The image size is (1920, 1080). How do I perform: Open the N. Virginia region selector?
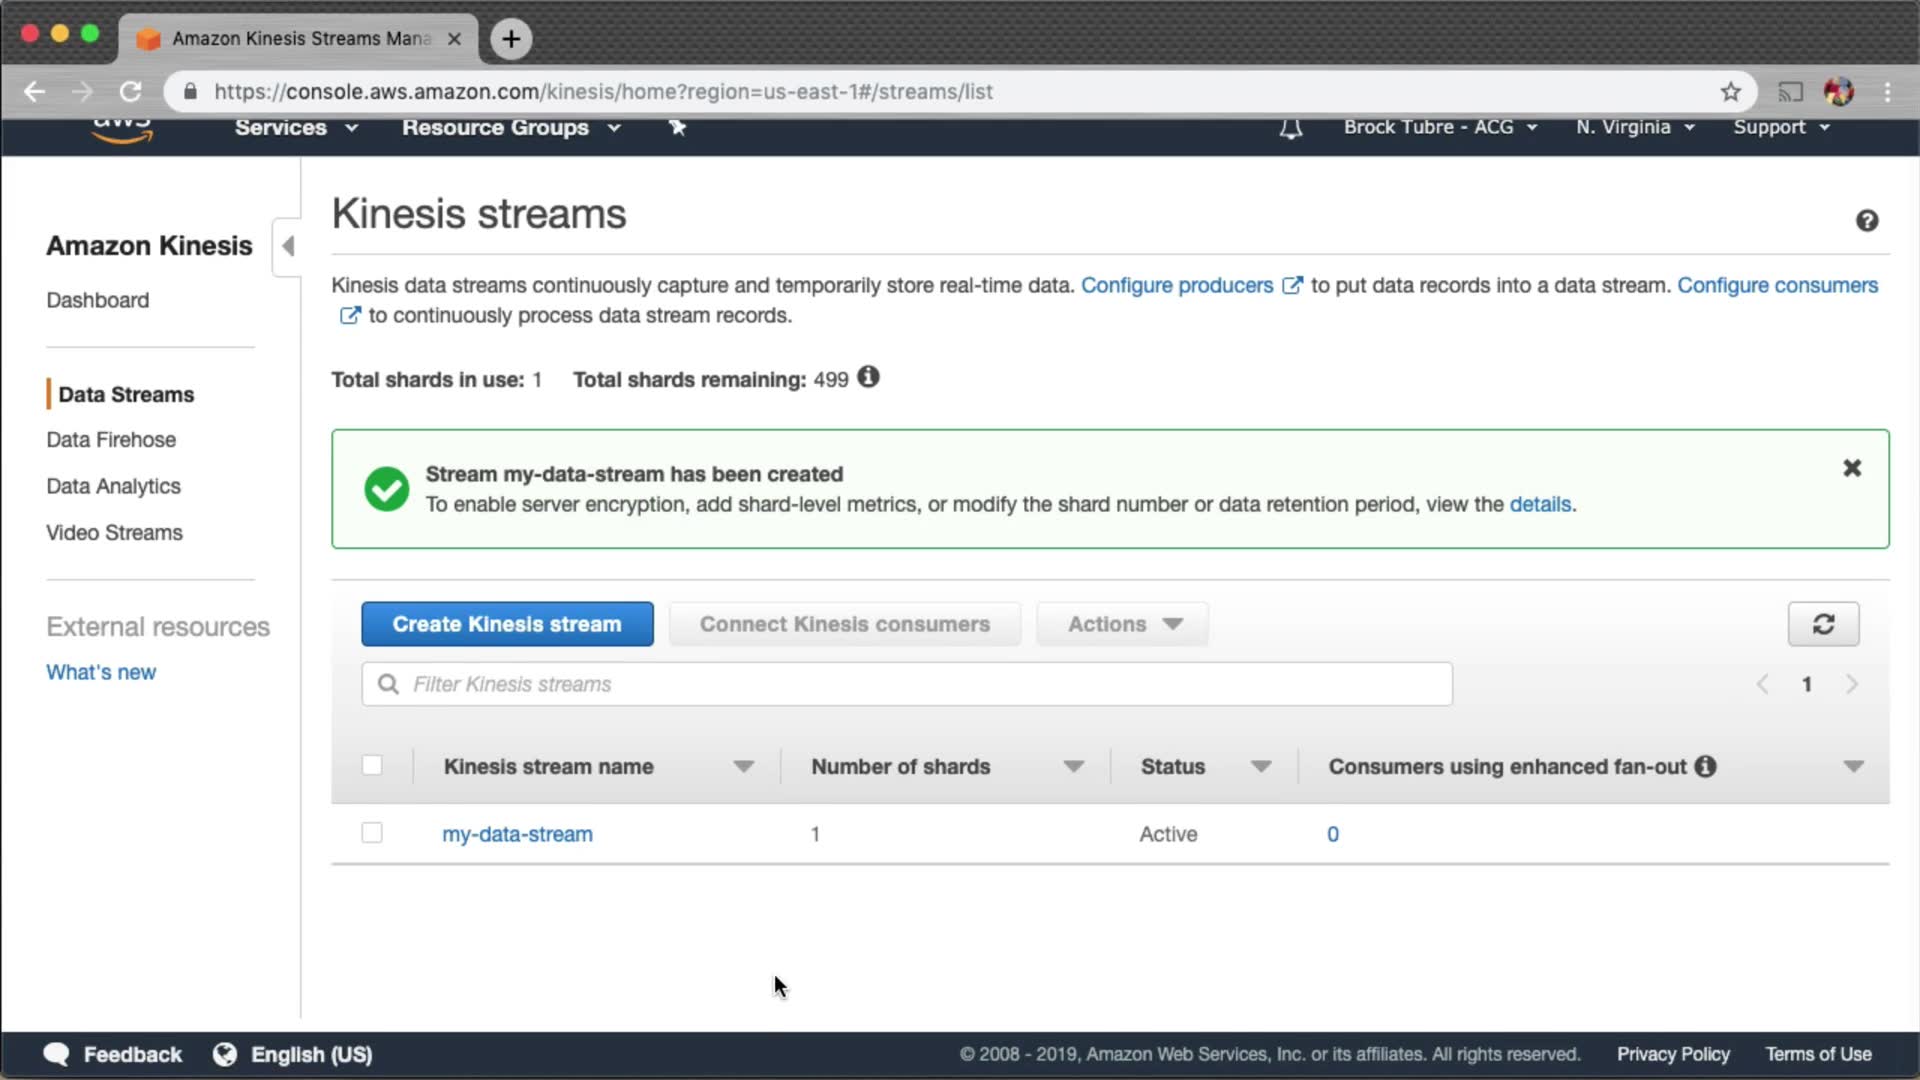tap(1634, 127)
